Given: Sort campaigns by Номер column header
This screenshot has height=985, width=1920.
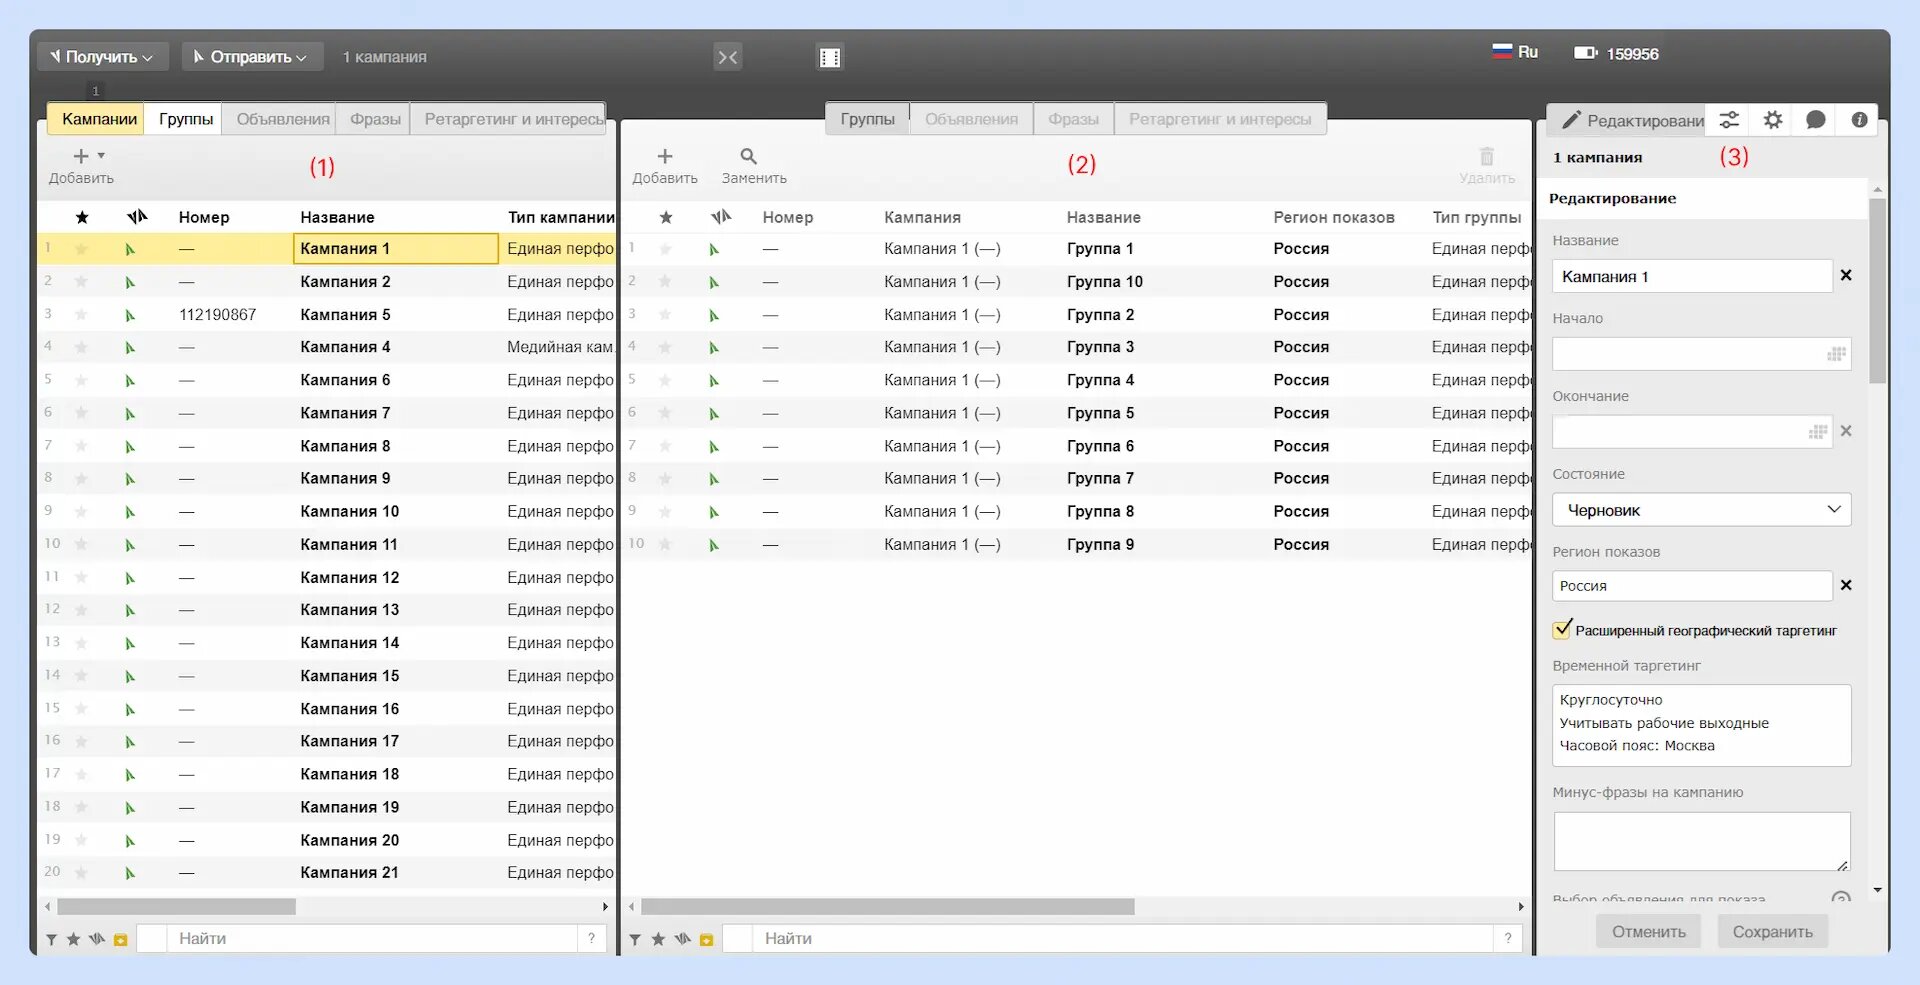Looking at the screenshot, I should (204, 217).
